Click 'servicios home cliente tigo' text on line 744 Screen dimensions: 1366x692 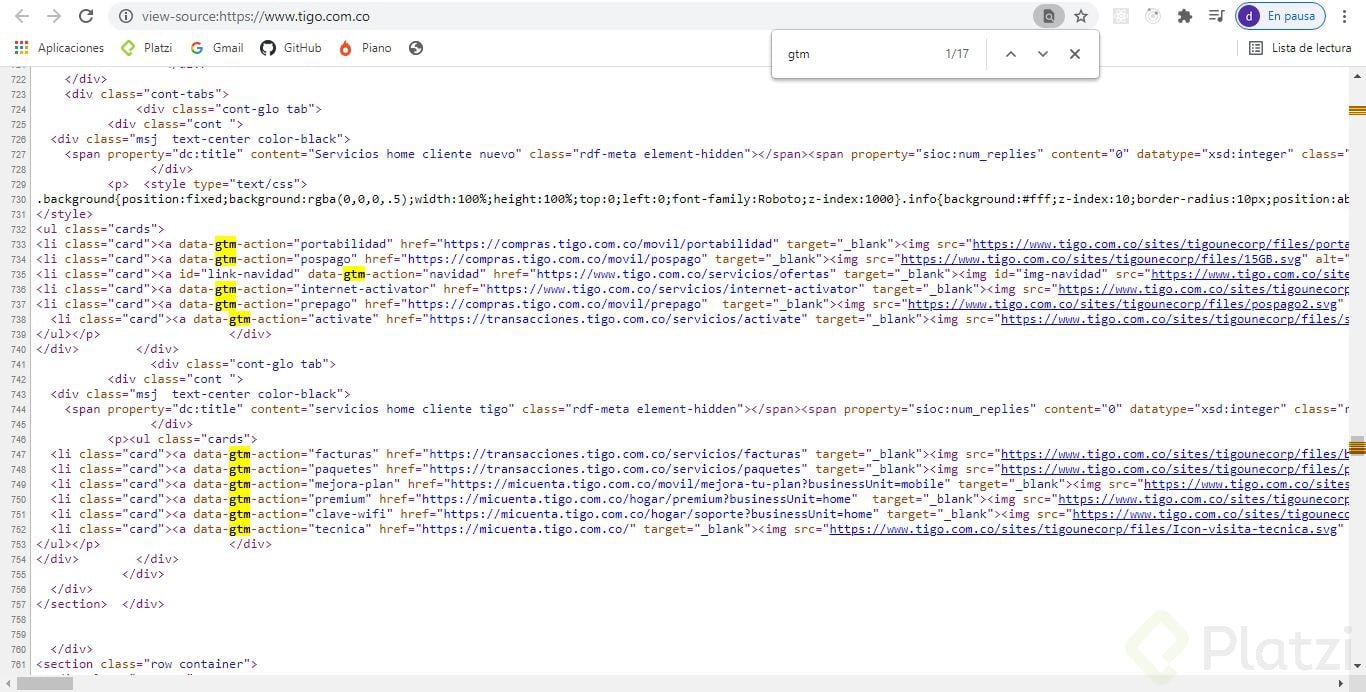(x=412, y=409)
